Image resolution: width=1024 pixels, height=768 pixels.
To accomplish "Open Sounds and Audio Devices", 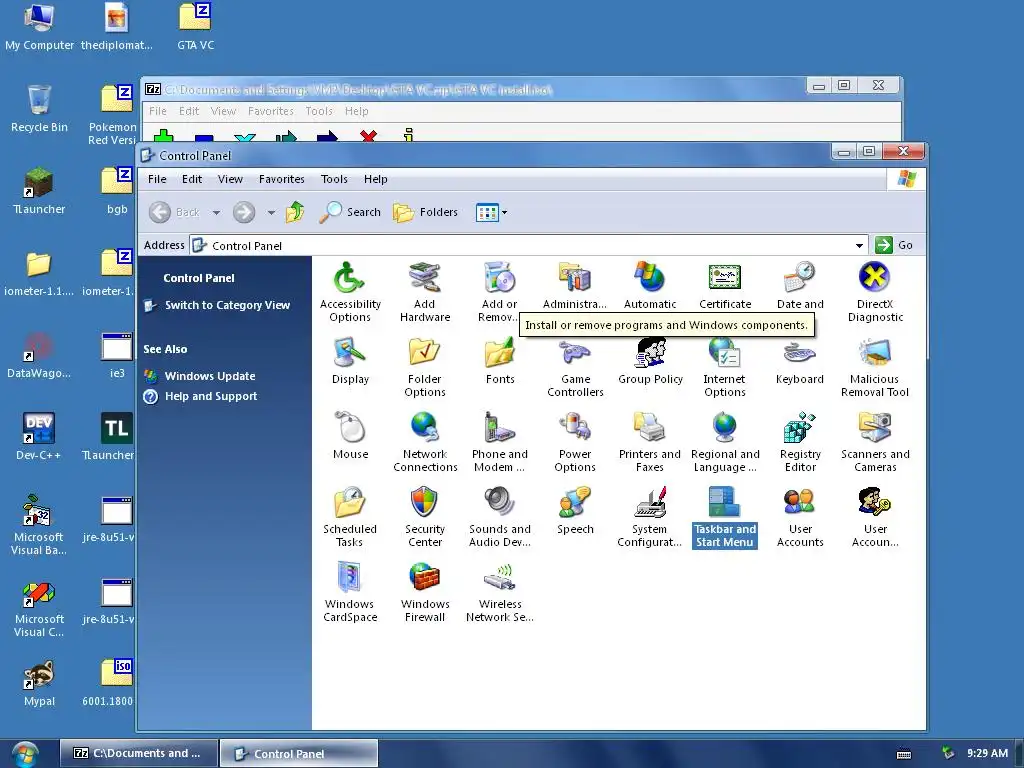I will [500, 517].
